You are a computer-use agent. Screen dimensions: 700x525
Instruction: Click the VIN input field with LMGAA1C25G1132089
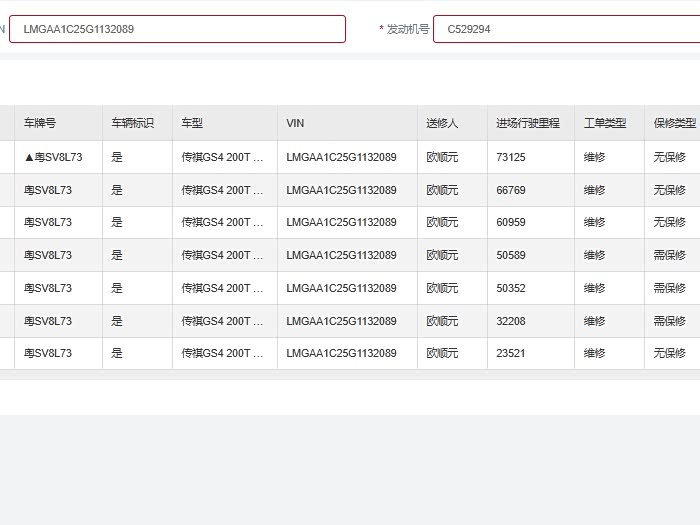[x=177, y=29]
